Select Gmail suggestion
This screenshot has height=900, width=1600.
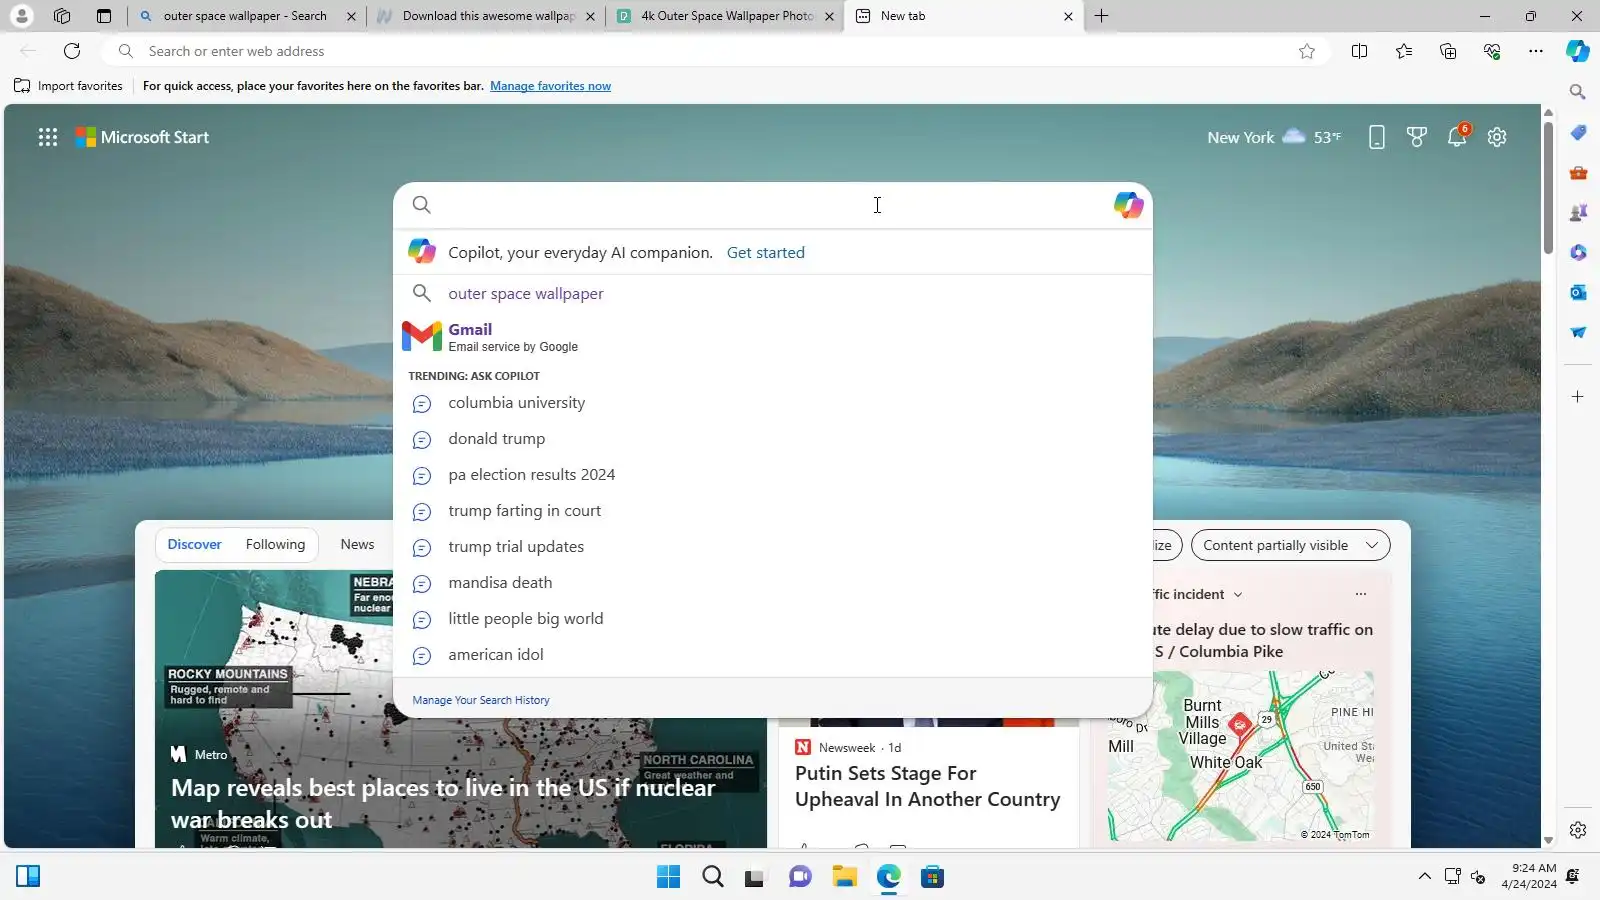(x=772, y=337)
